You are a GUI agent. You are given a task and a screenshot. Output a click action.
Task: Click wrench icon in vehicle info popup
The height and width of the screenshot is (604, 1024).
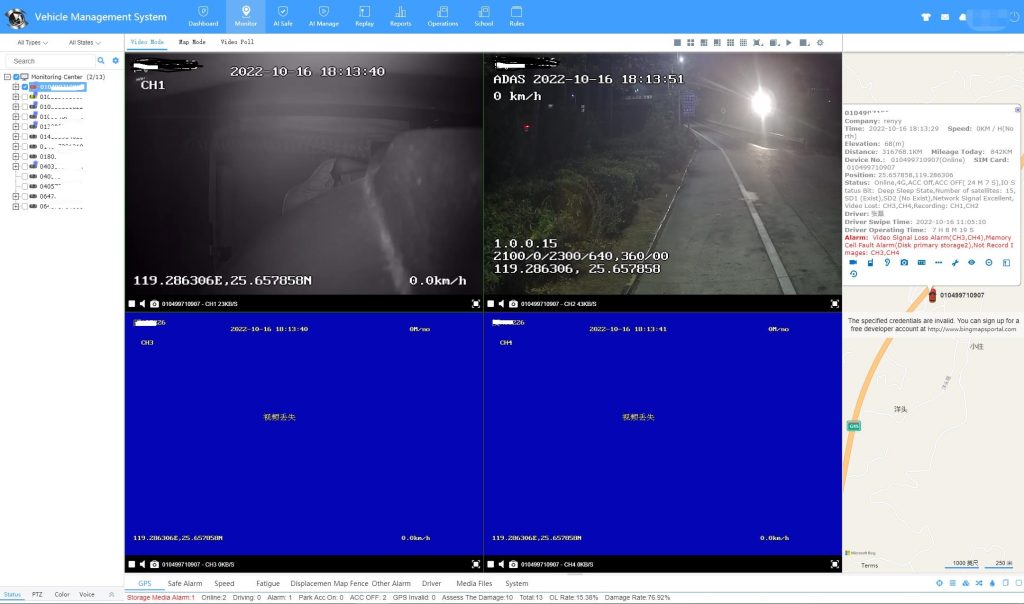(x=954, y=262)
